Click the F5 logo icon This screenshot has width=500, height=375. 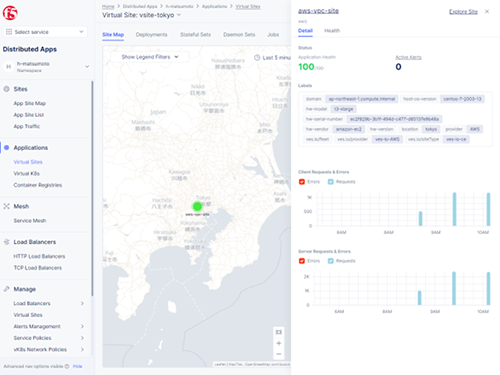click(10, 13)
